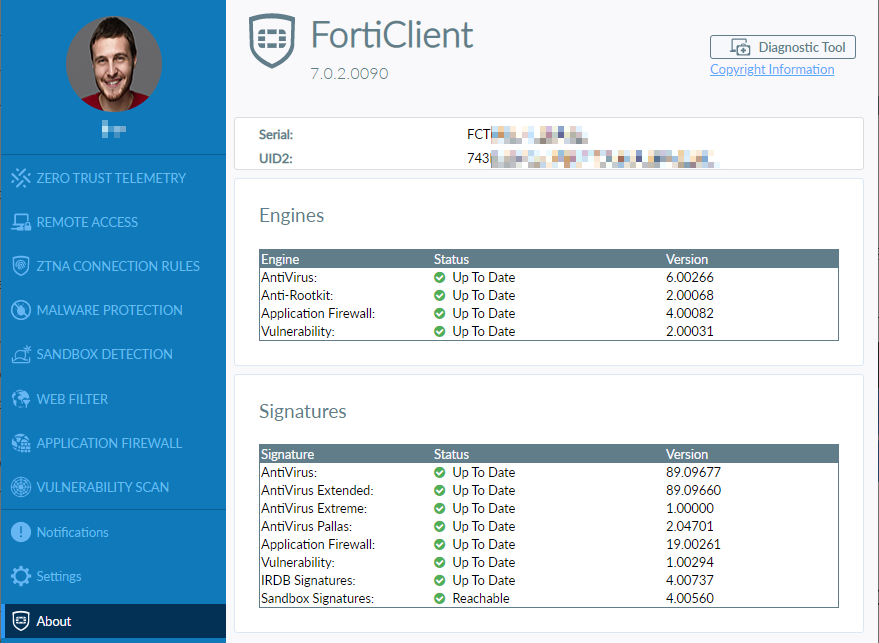Click the shield icon beside About
The width and height of the screenshot is (879, 643).
23,621
